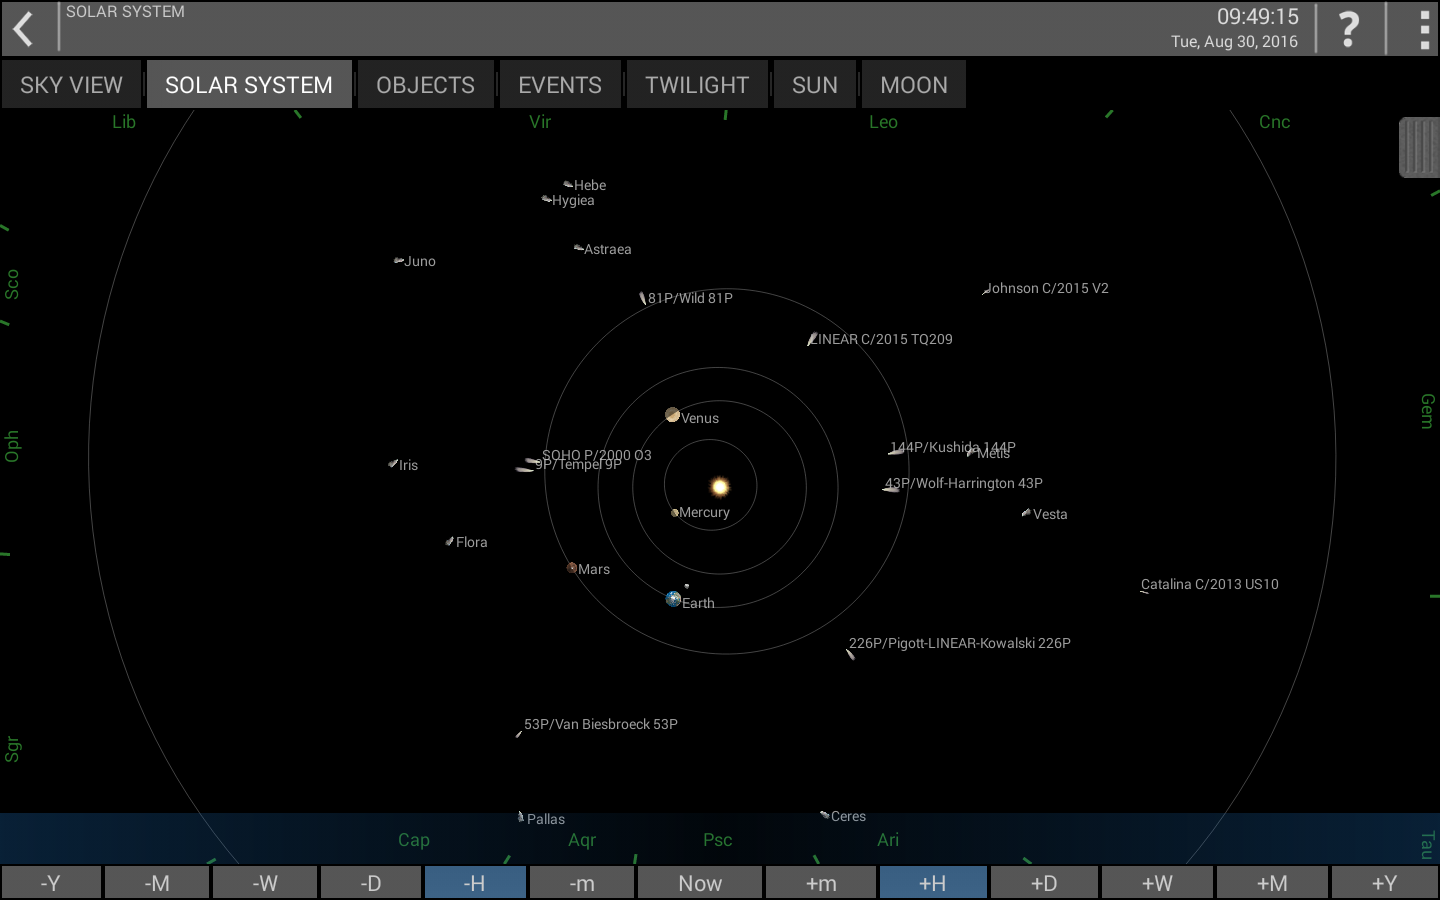Select asteroid Astraea marker

point(578,247)
